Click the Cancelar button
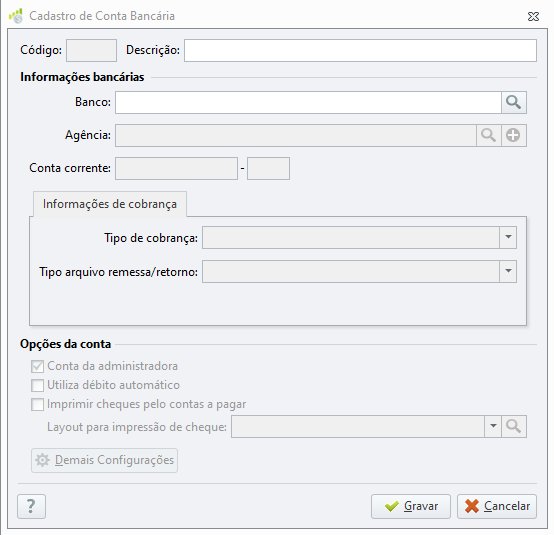The image size is (554, 535). [497, 506]
